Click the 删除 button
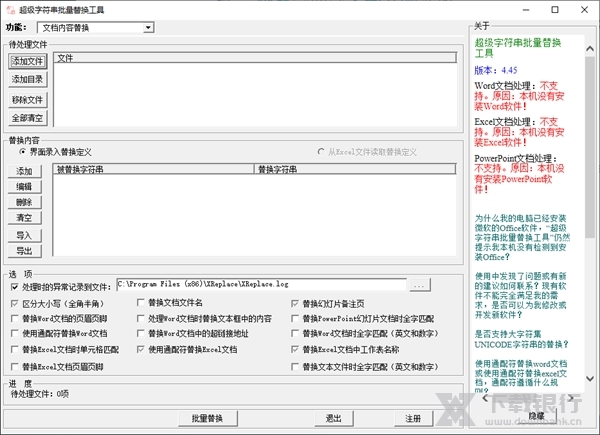Viewport: 600px width, 435px height. coord(24,202)
